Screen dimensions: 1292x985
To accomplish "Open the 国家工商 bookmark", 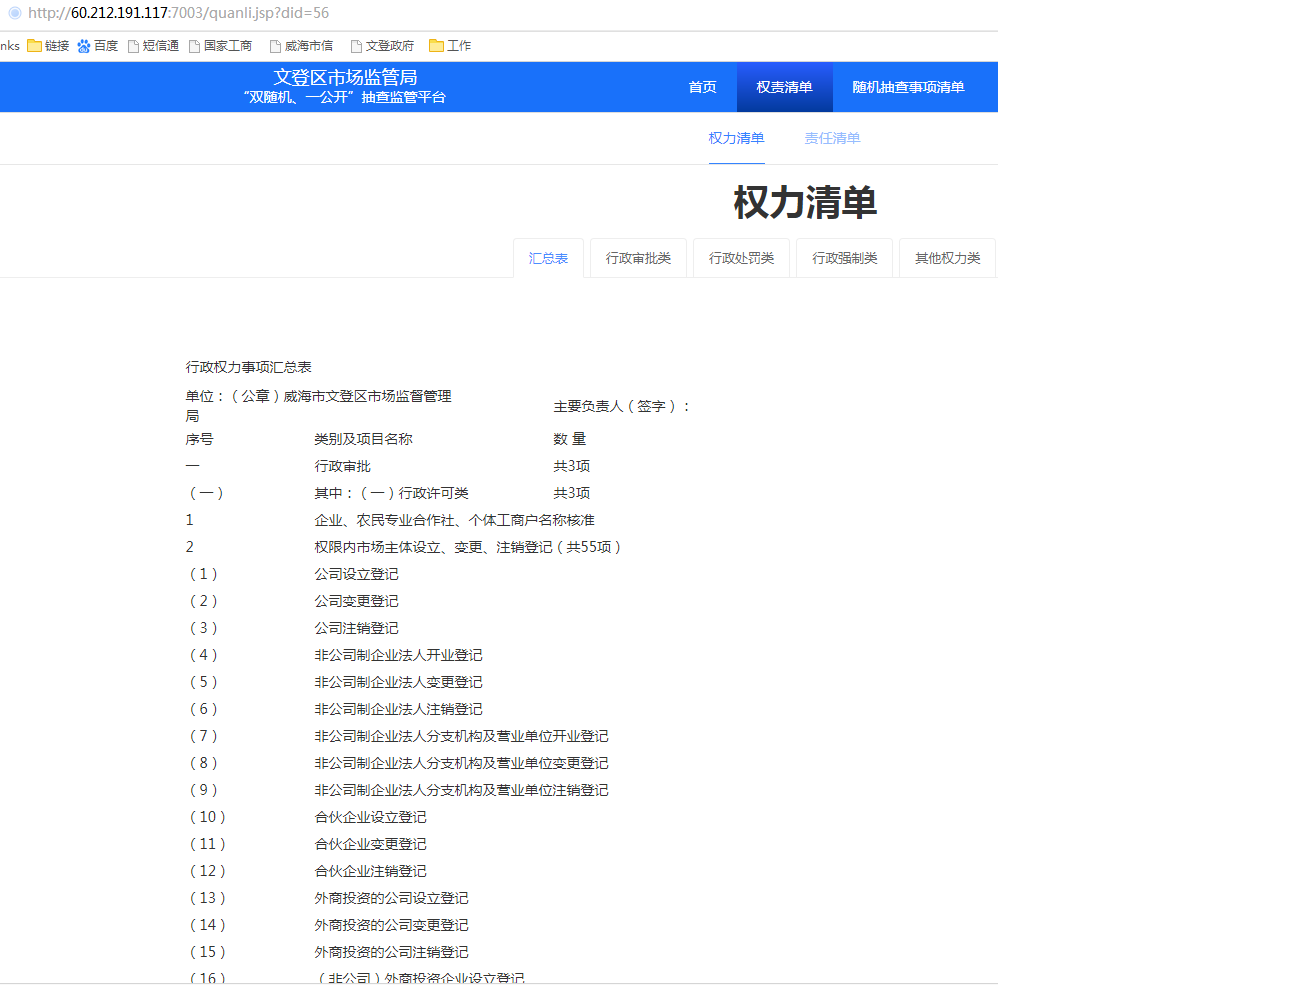I will point(220,46).
